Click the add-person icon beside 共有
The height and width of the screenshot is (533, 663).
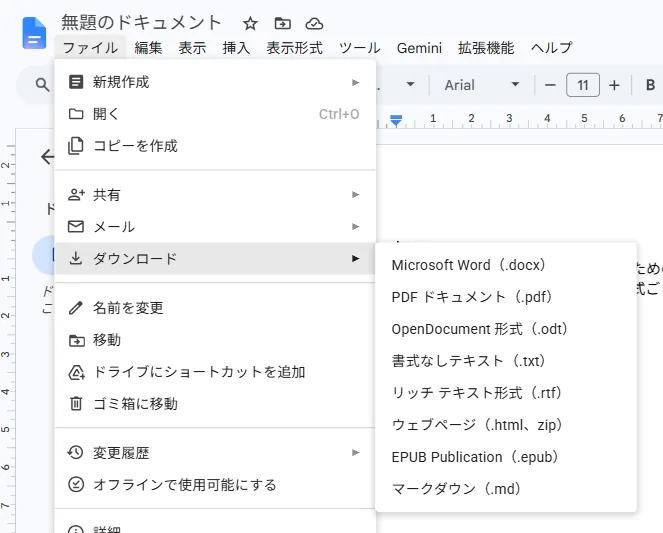(76, 195)
